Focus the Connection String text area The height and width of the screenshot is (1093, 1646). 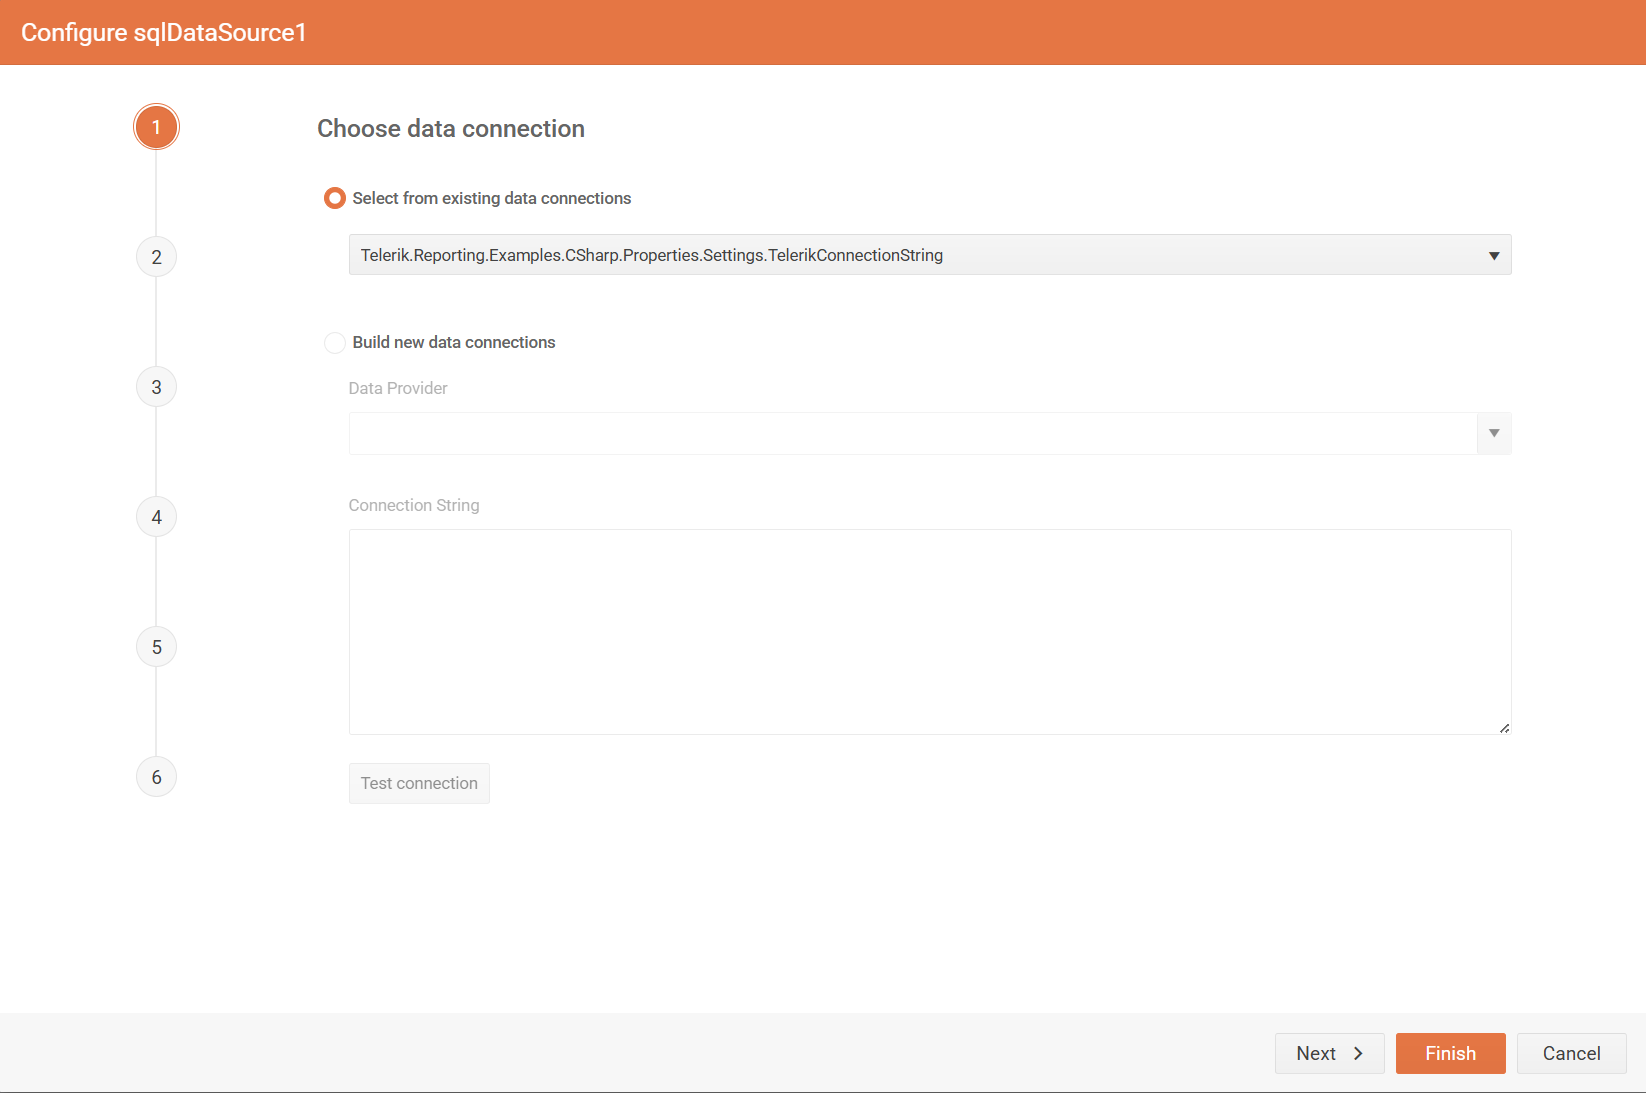(929, 631)
